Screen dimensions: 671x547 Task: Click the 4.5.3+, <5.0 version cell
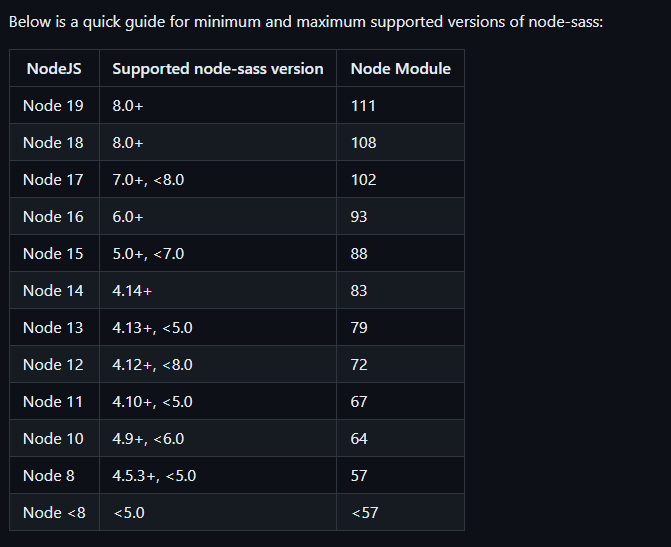pyautogui.click(x=154, y=476)
